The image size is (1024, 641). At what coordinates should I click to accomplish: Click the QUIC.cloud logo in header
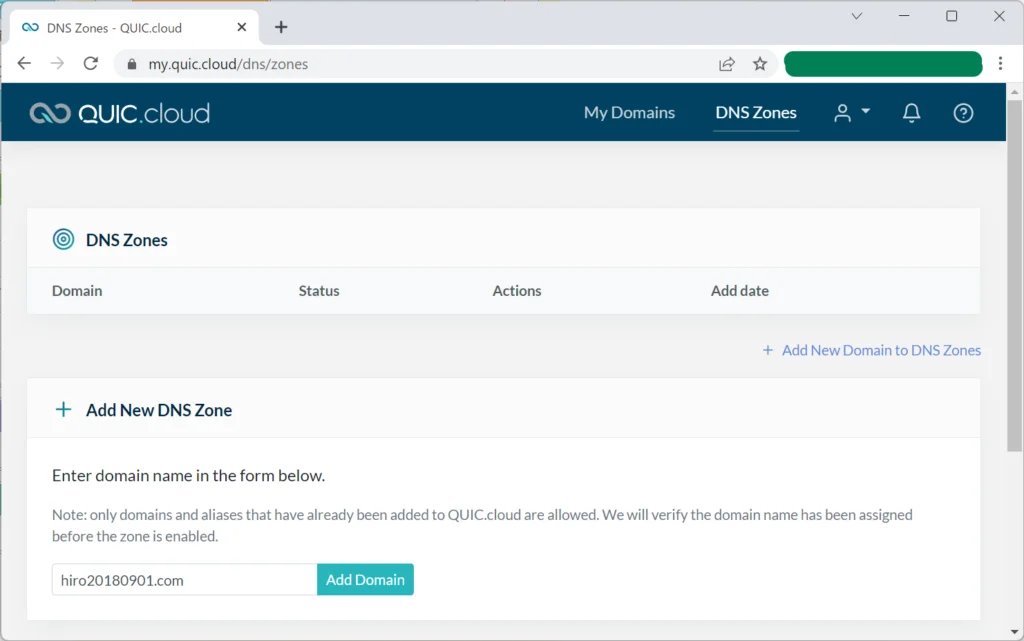click(120, 114)
